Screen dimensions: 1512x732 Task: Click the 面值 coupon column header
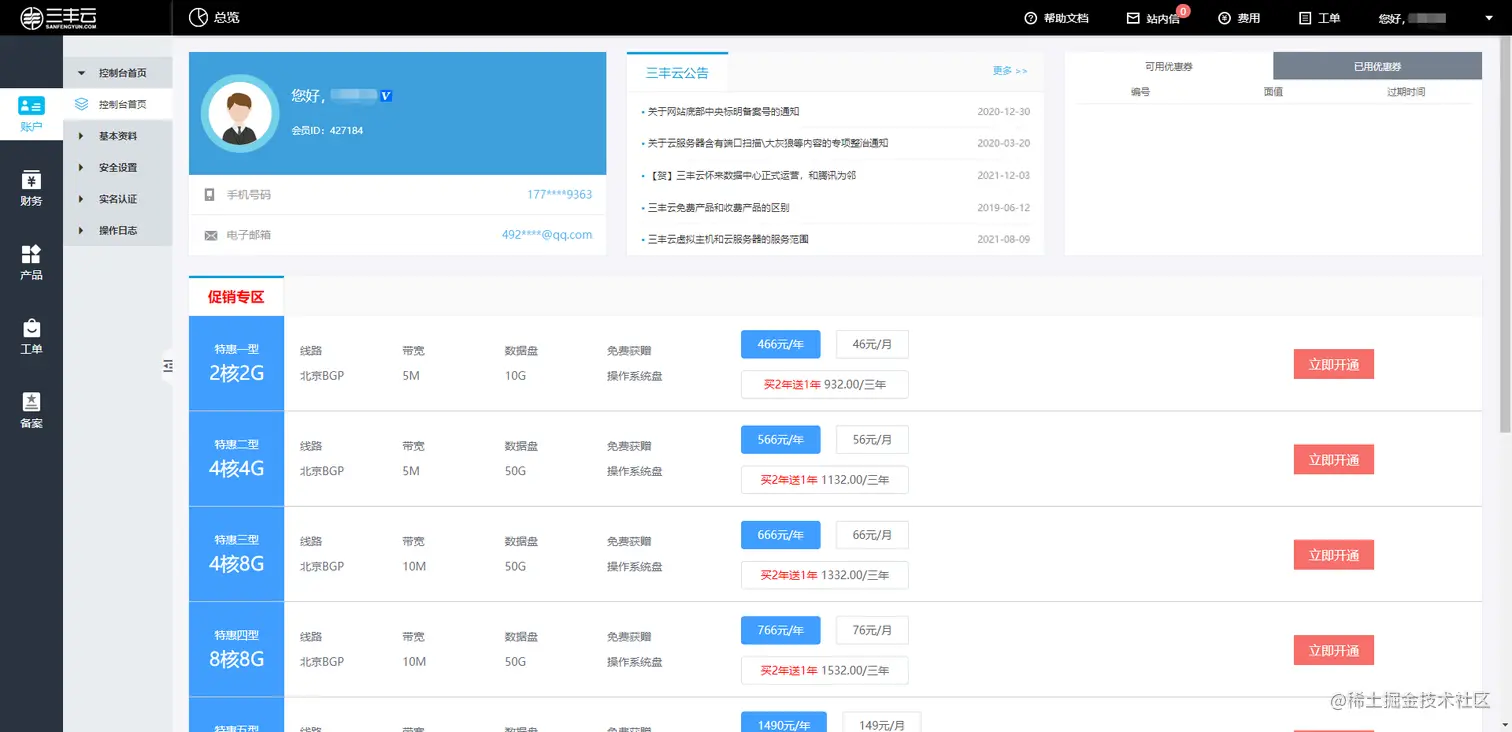coord(1273,92)
